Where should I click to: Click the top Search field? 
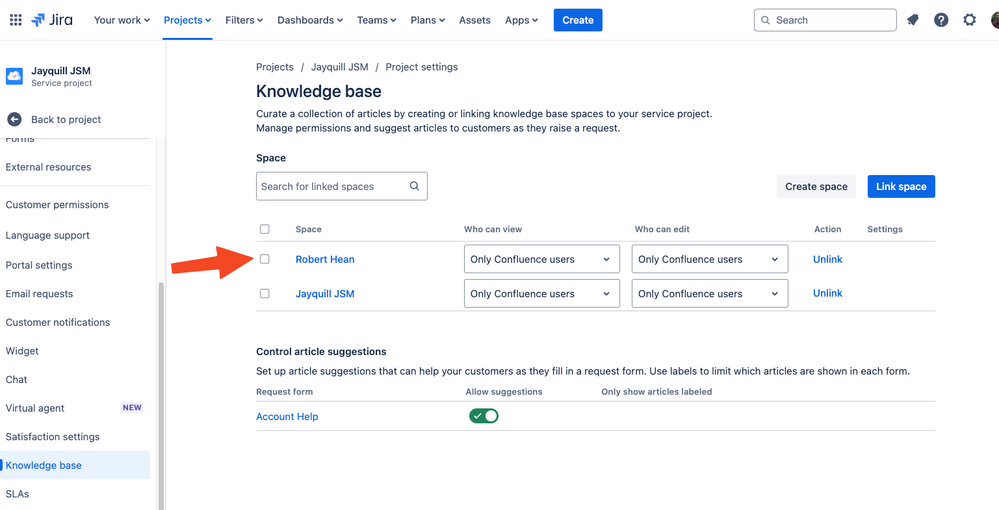coord(825,20)
